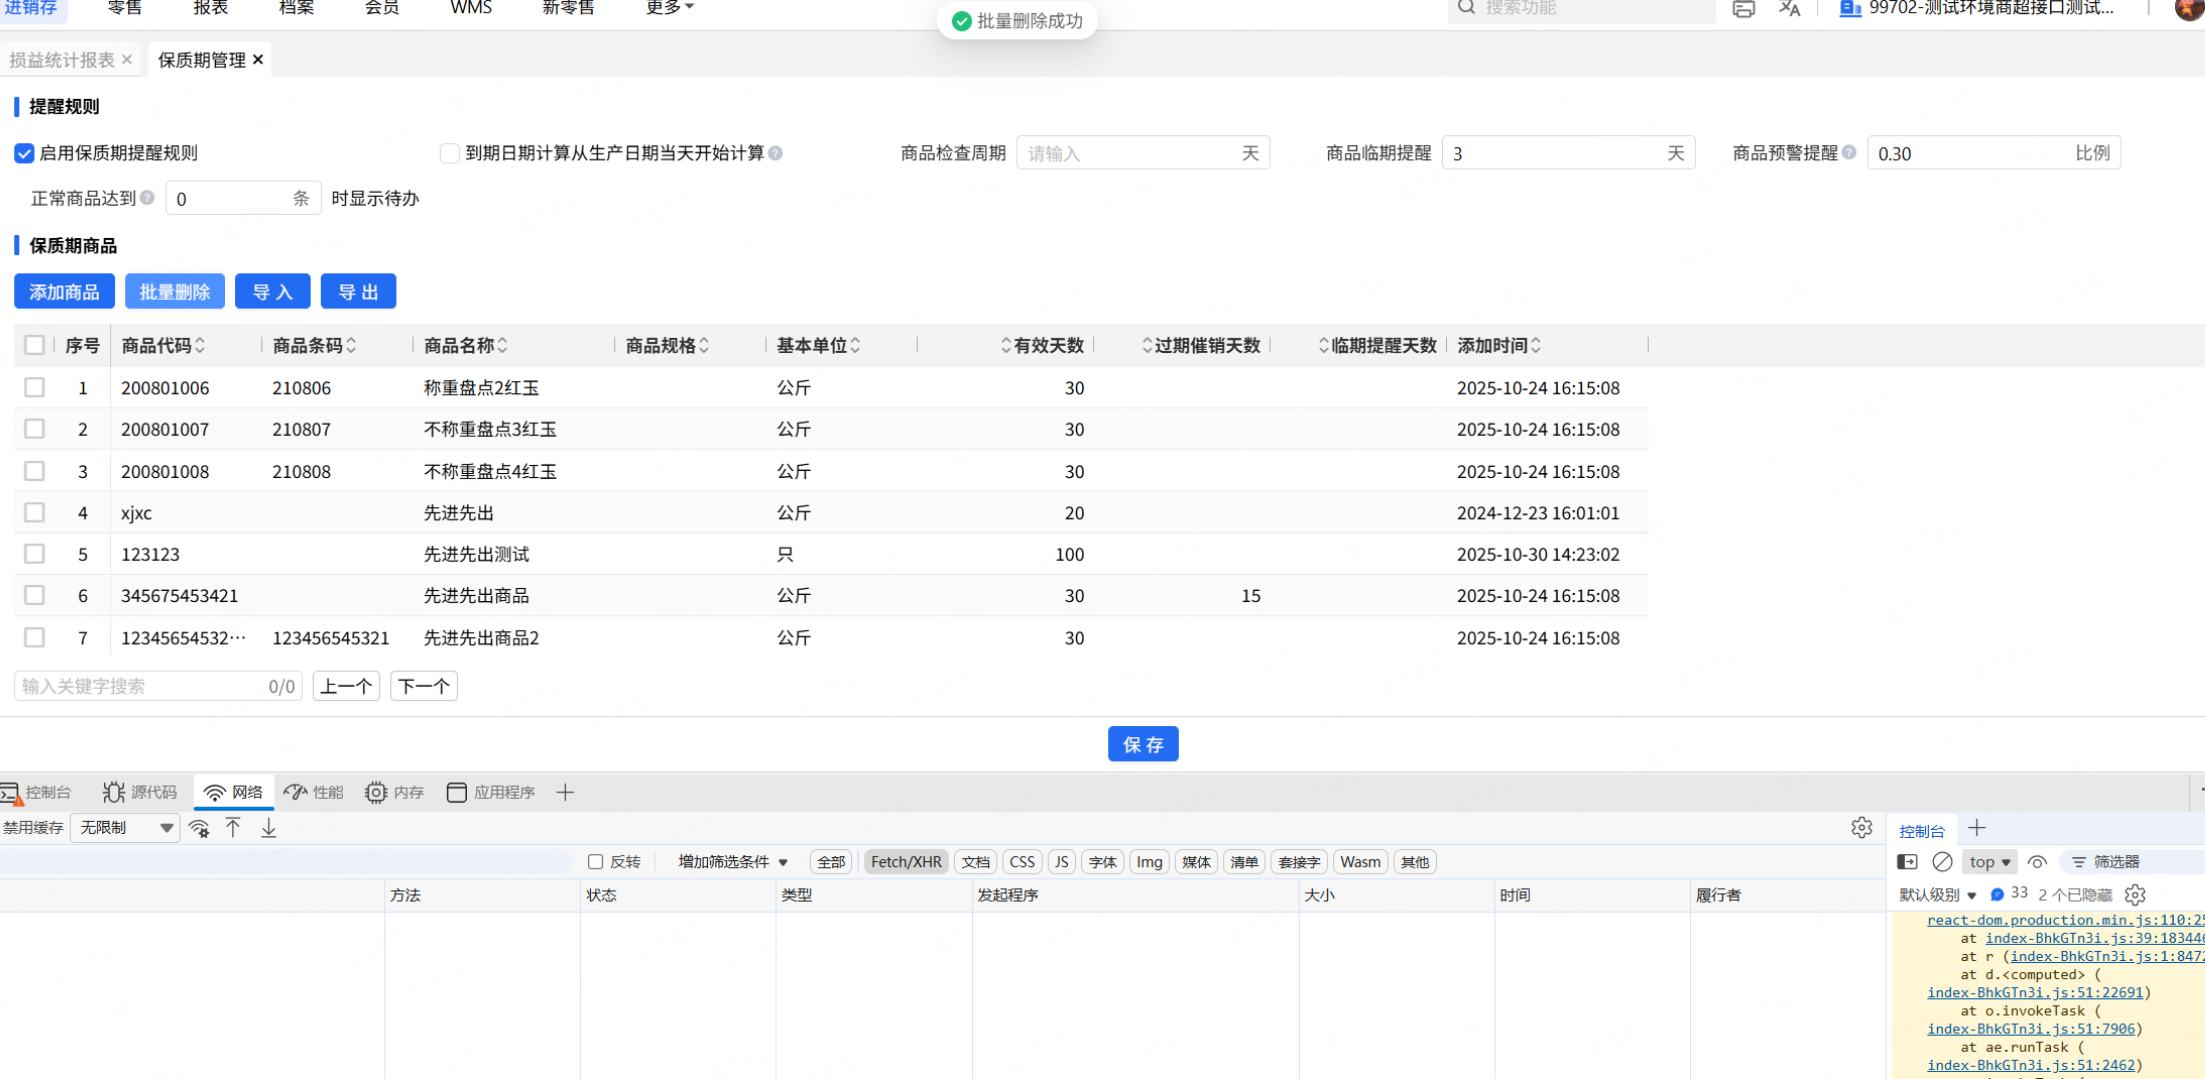Click help icon beside 商品预警提醒

[x=1849, y=153]
